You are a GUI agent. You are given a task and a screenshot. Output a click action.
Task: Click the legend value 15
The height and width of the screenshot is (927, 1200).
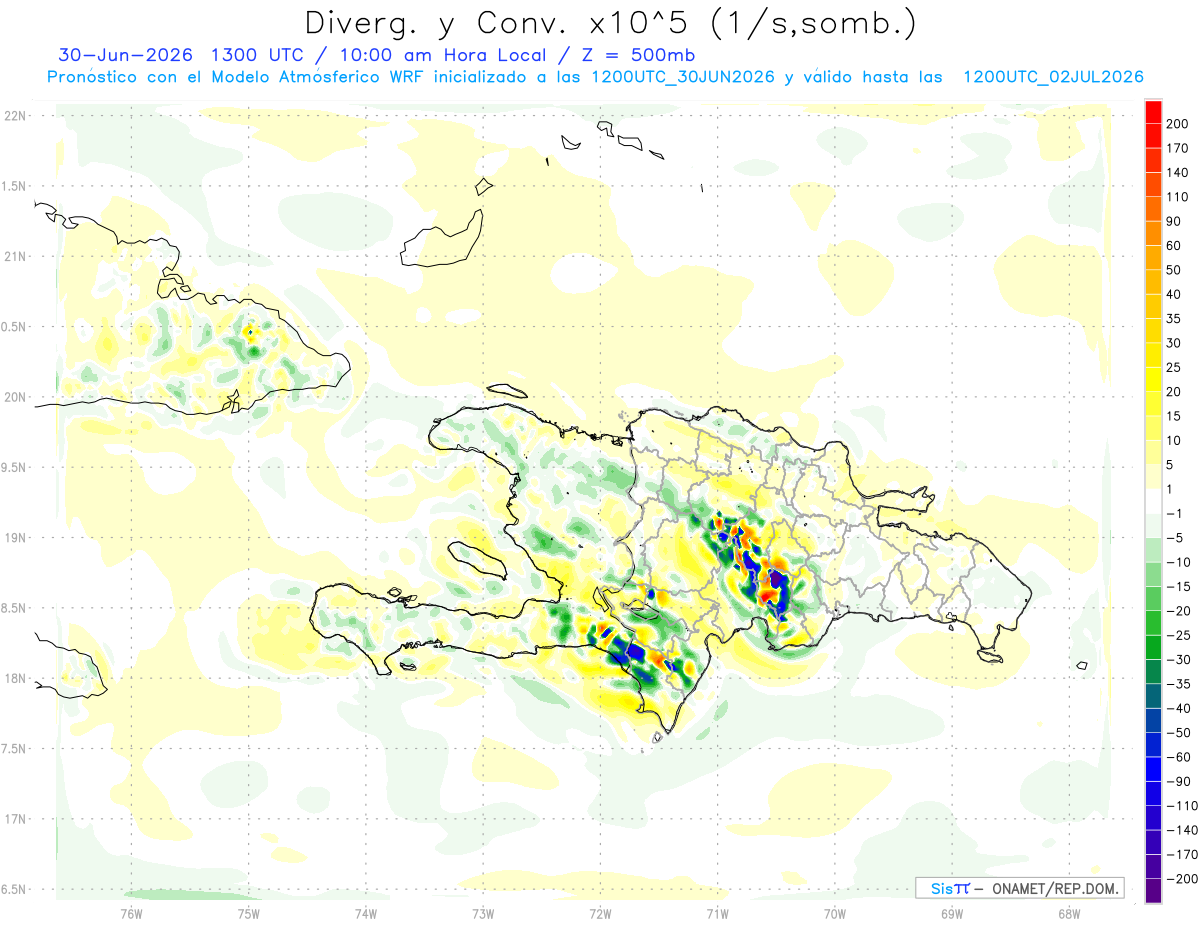click(x=1176, y=416)
